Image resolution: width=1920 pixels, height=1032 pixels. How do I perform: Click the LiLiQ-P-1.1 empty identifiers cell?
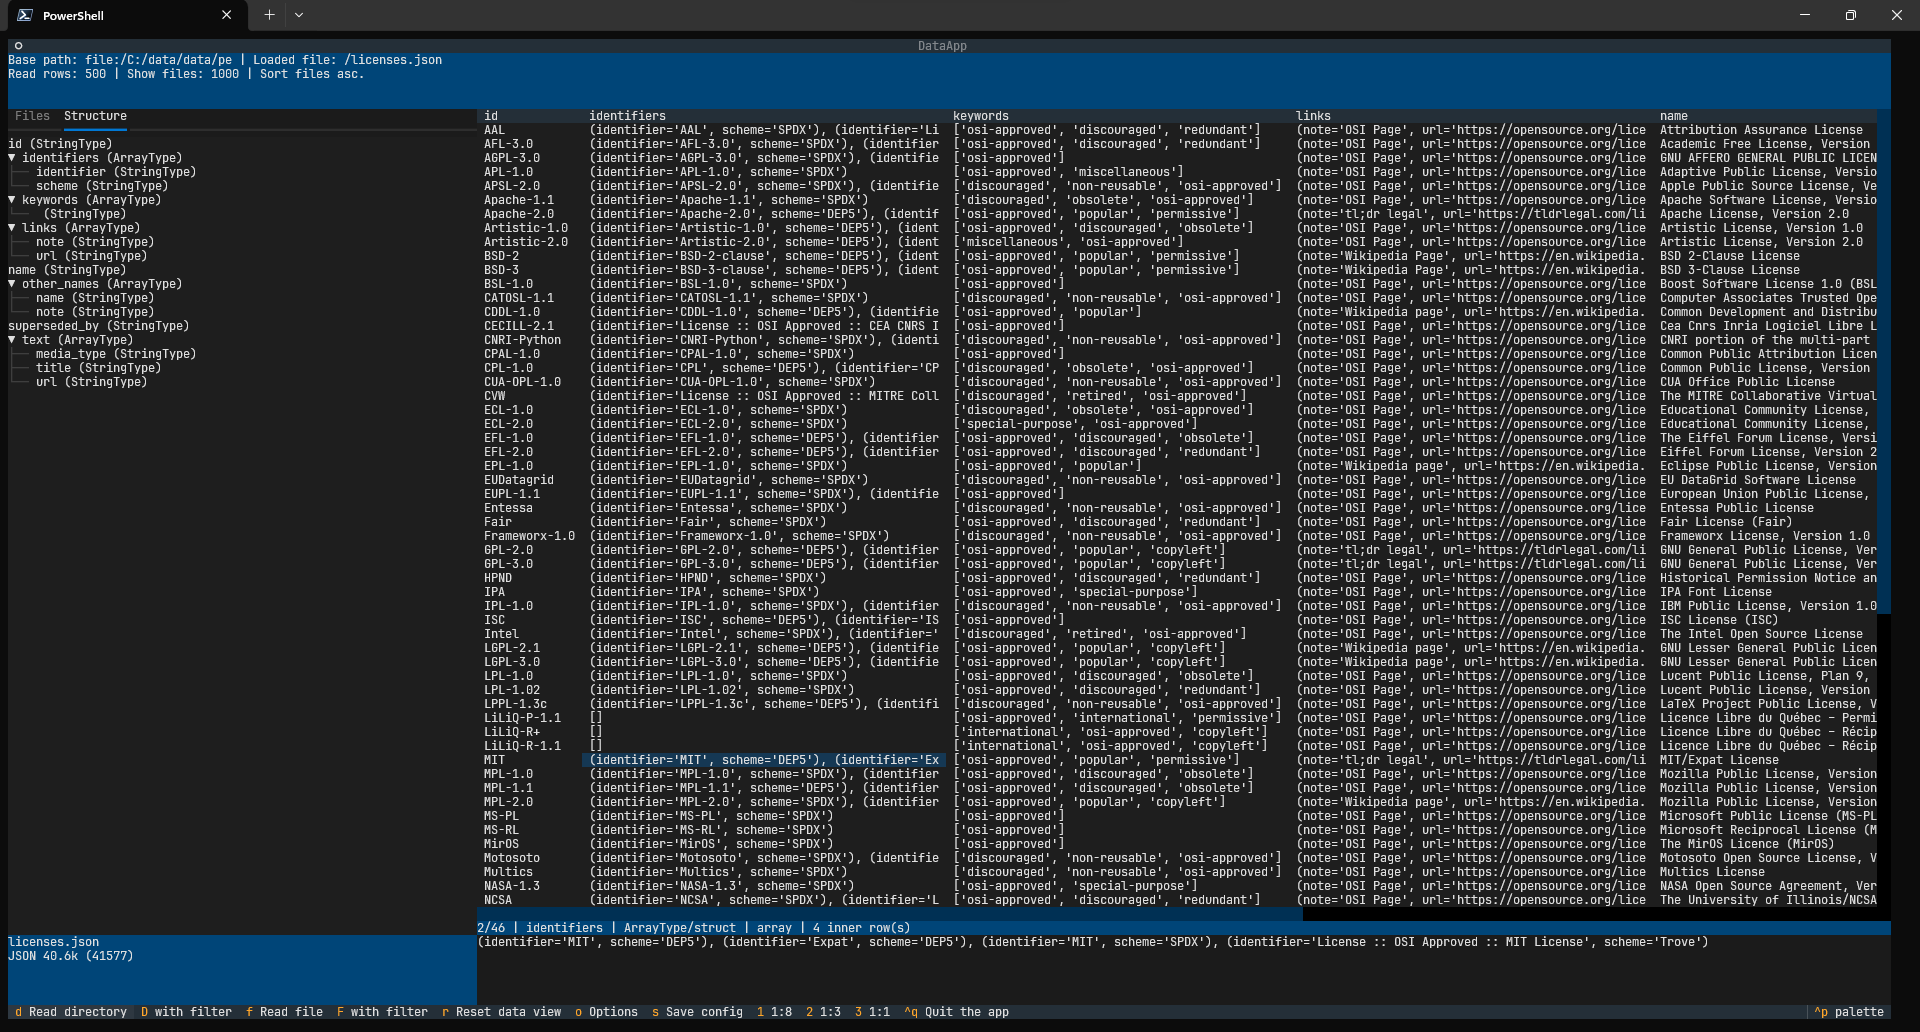tap(596, 718)
